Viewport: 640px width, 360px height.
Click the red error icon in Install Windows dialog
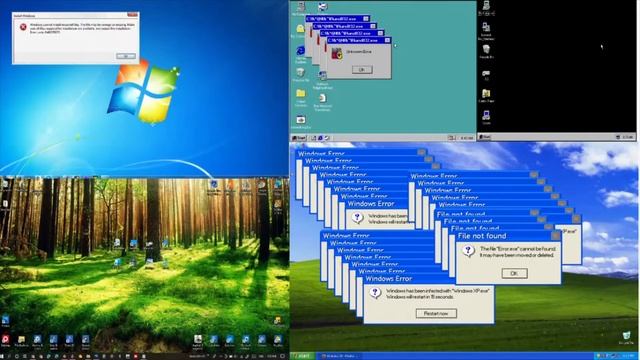click(x=23, y=27)
